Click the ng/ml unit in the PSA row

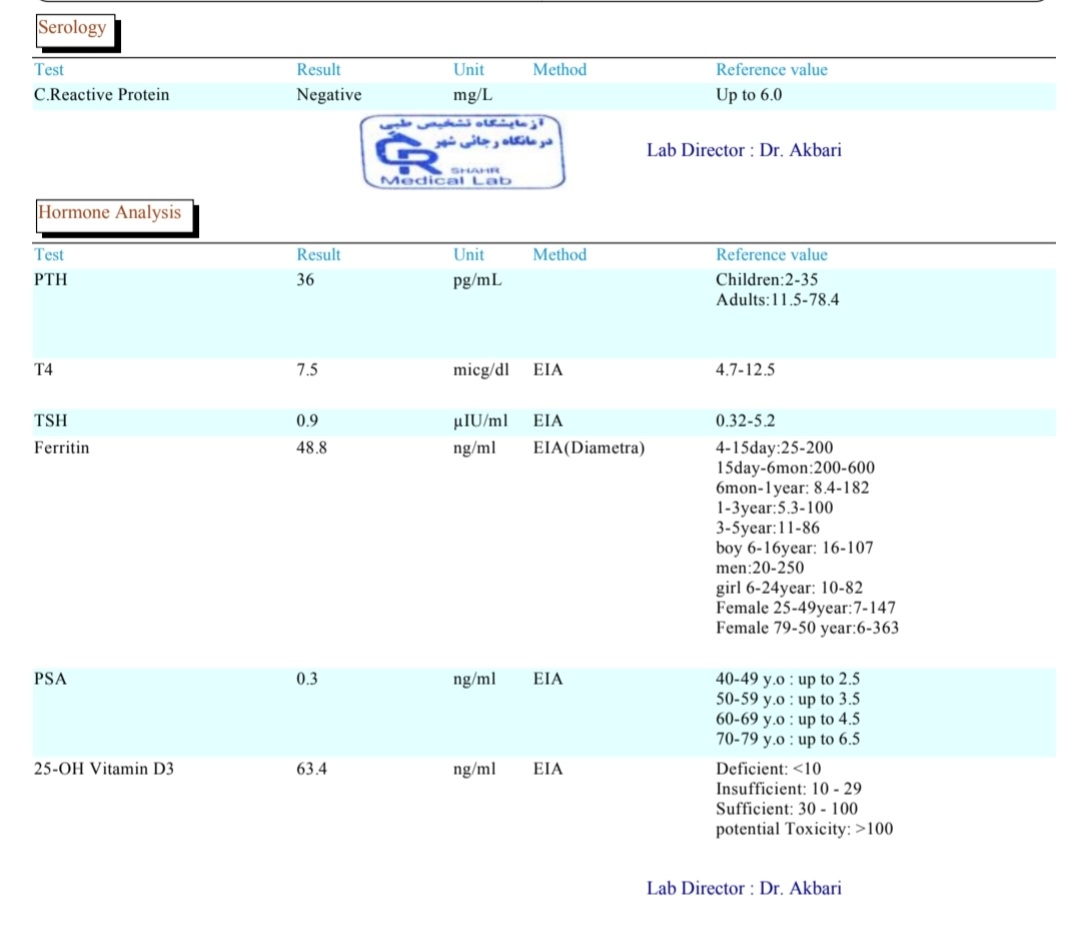474,680
